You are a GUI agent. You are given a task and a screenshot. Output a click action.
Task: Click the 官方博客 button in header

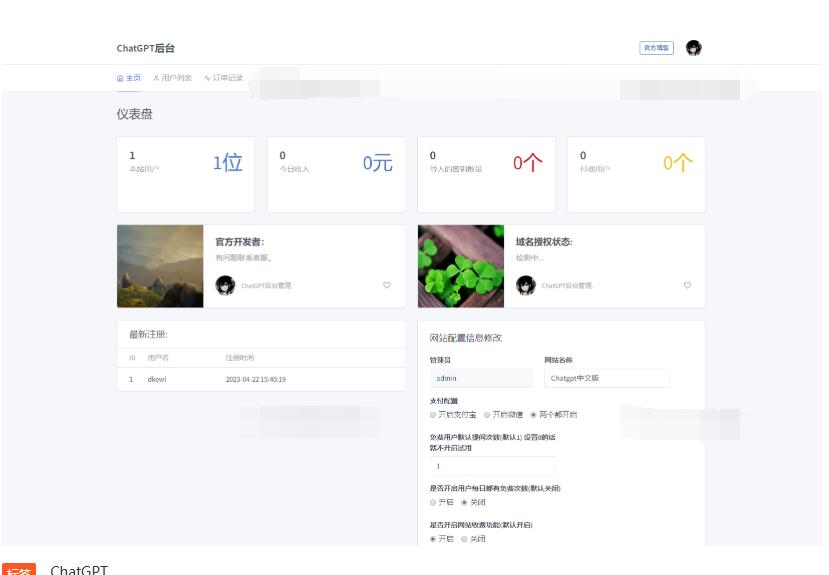[656, 48]
